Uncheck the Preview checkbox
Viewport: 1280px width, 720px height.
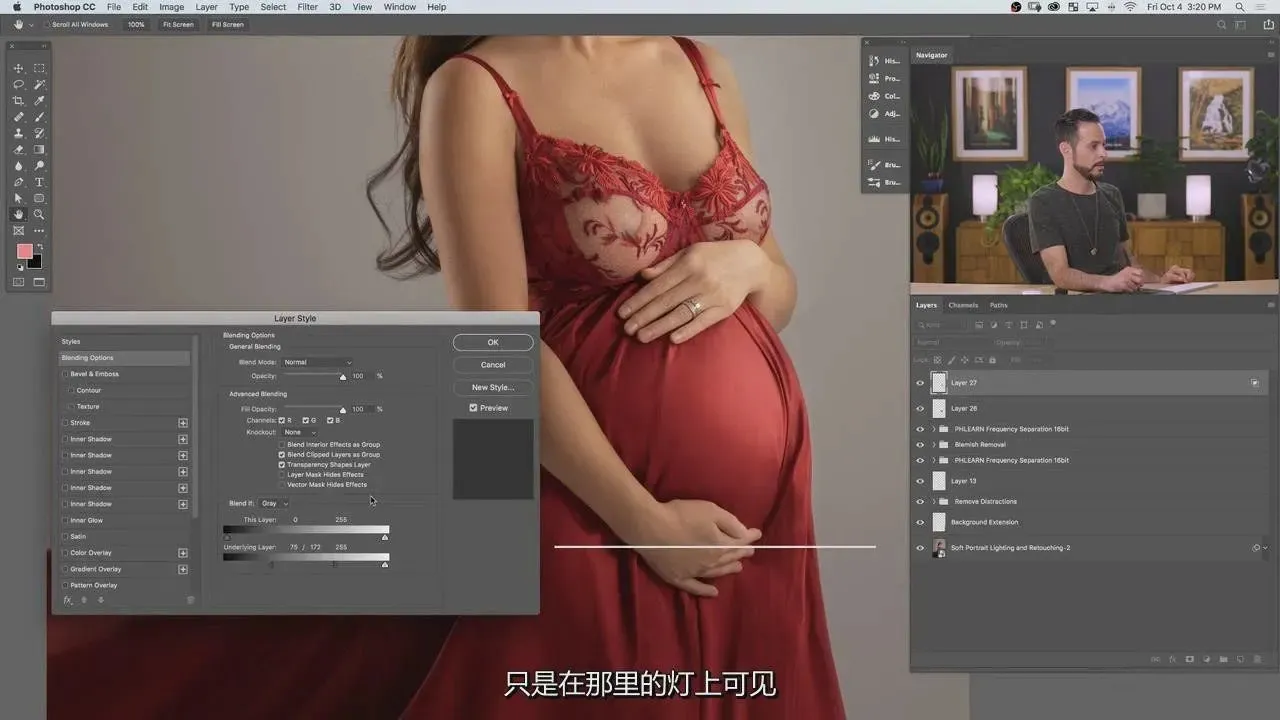tap(473, 408)
